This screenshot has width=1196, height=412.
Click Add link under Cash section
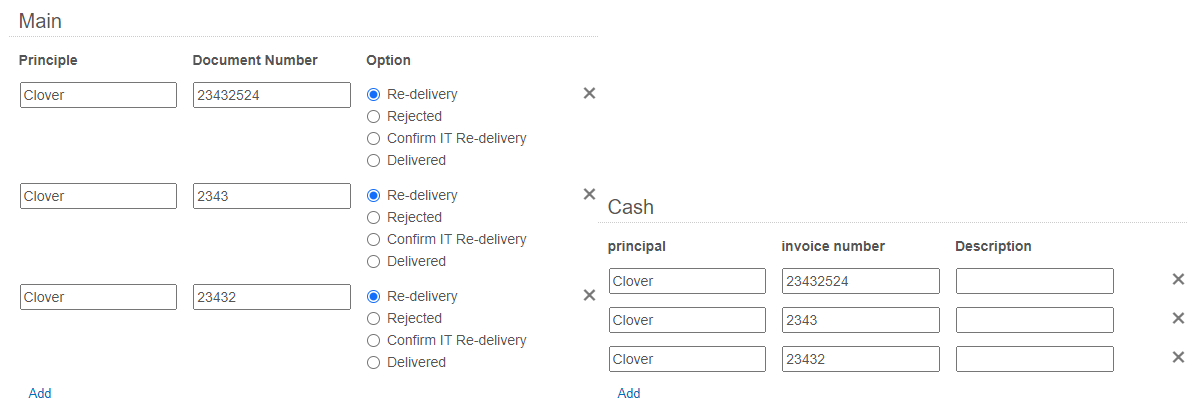point(629,394)
